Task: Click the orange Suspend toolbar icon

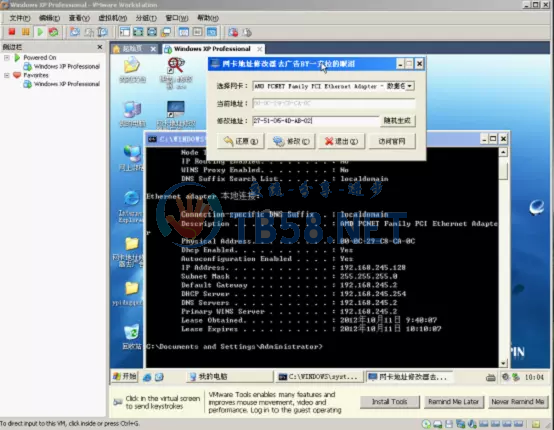Action: point(25,32)
